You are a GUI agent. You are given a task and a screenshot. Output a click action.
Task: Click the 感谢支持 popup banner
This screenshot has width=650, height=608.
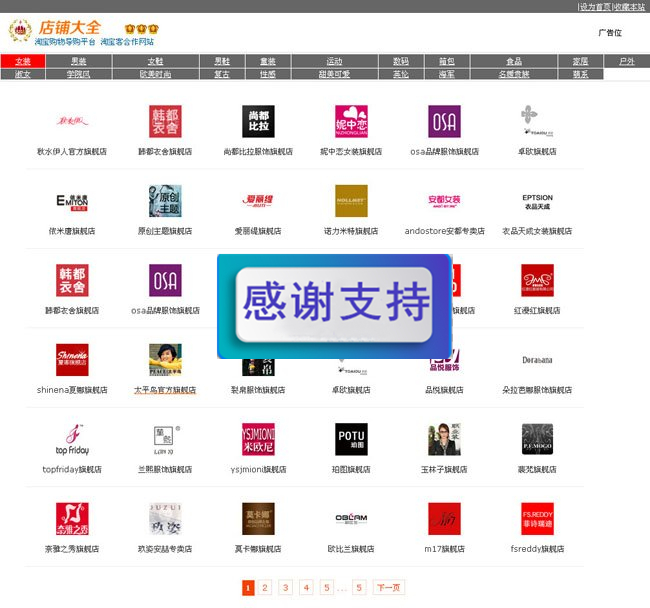click(335, 306)
